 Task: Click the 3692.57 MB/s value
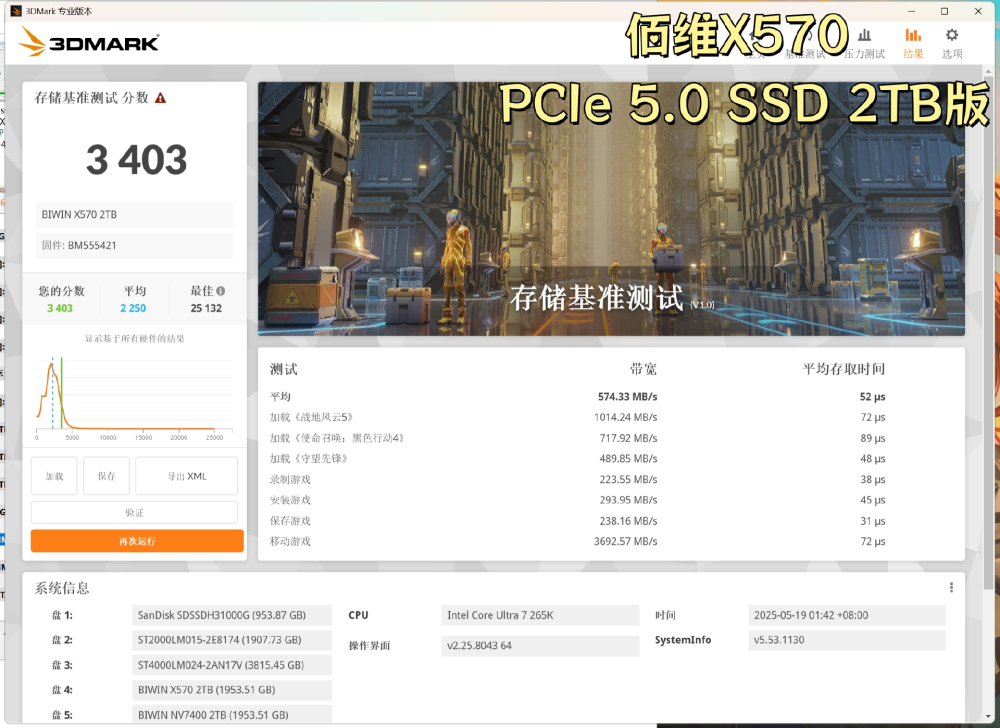(x=626, y=541)
